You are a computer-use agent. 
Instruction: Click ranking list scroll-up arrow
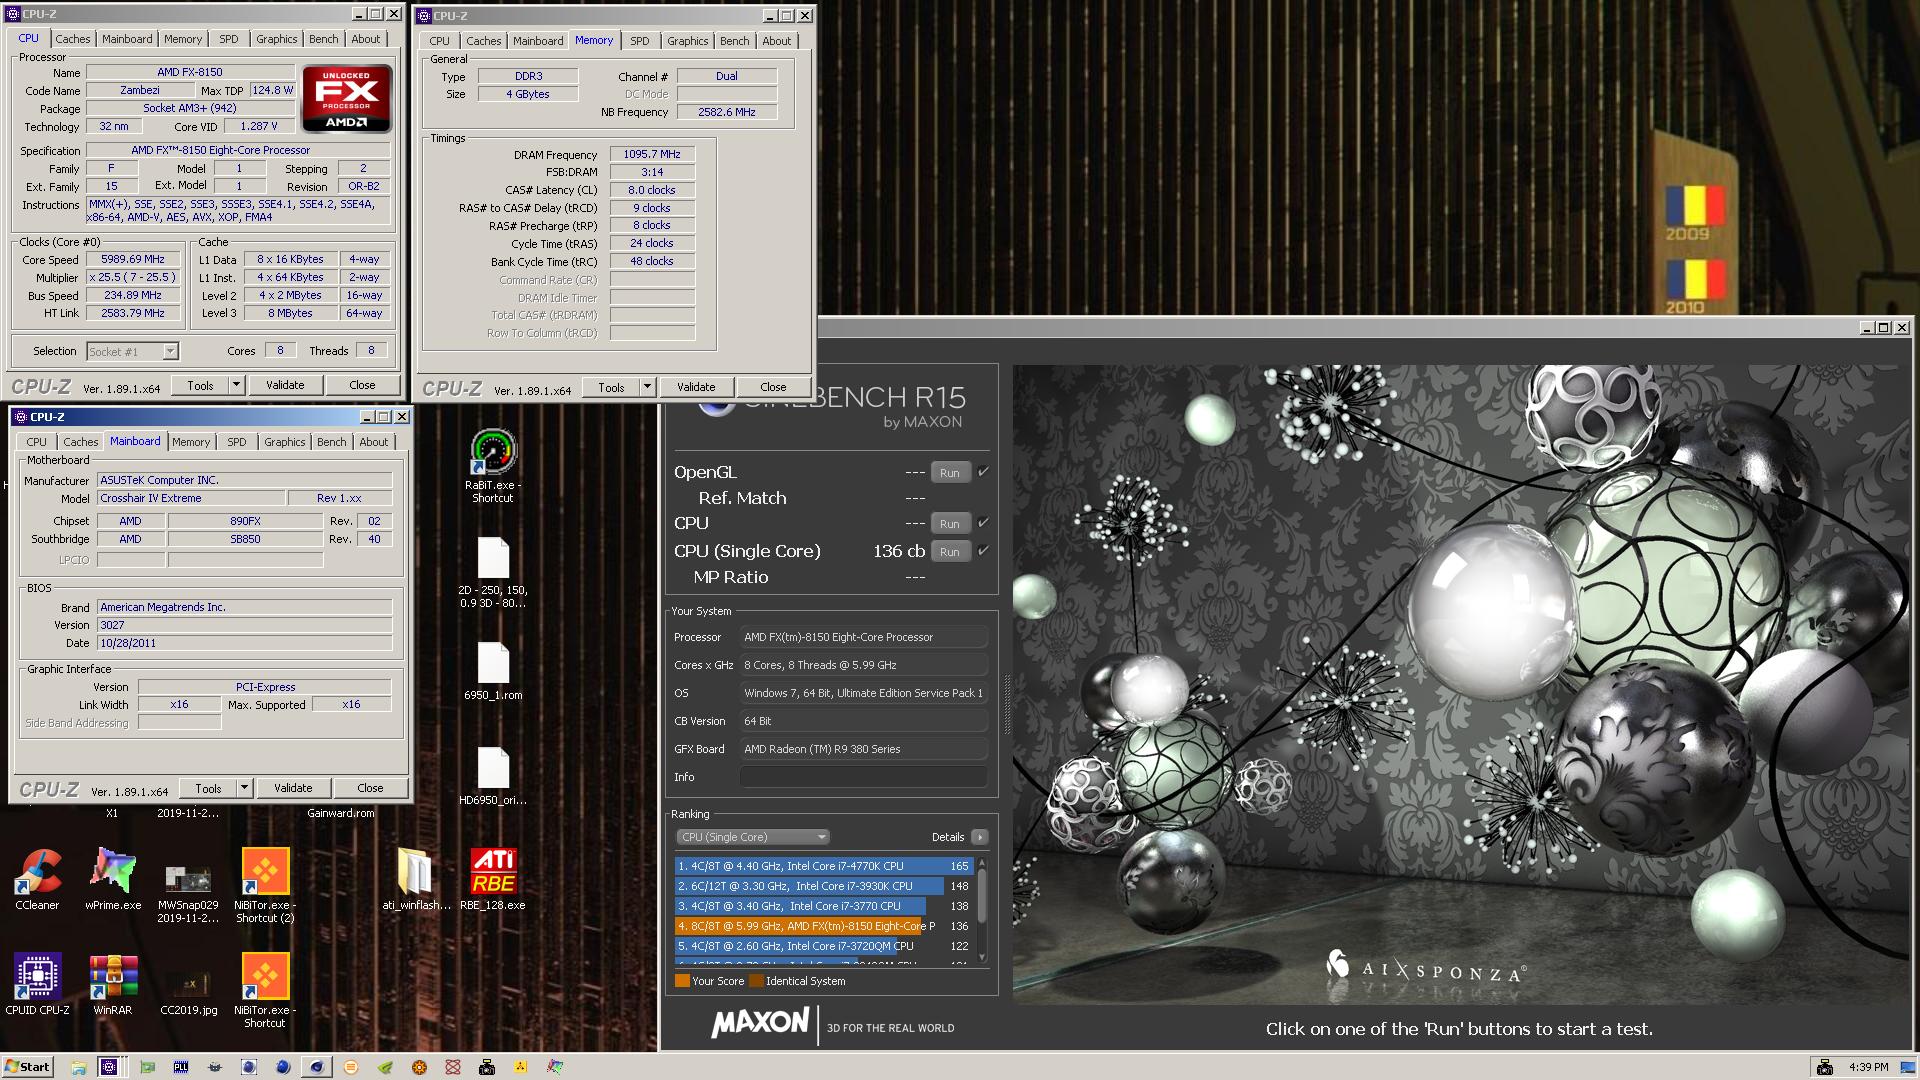coord(982,862)
